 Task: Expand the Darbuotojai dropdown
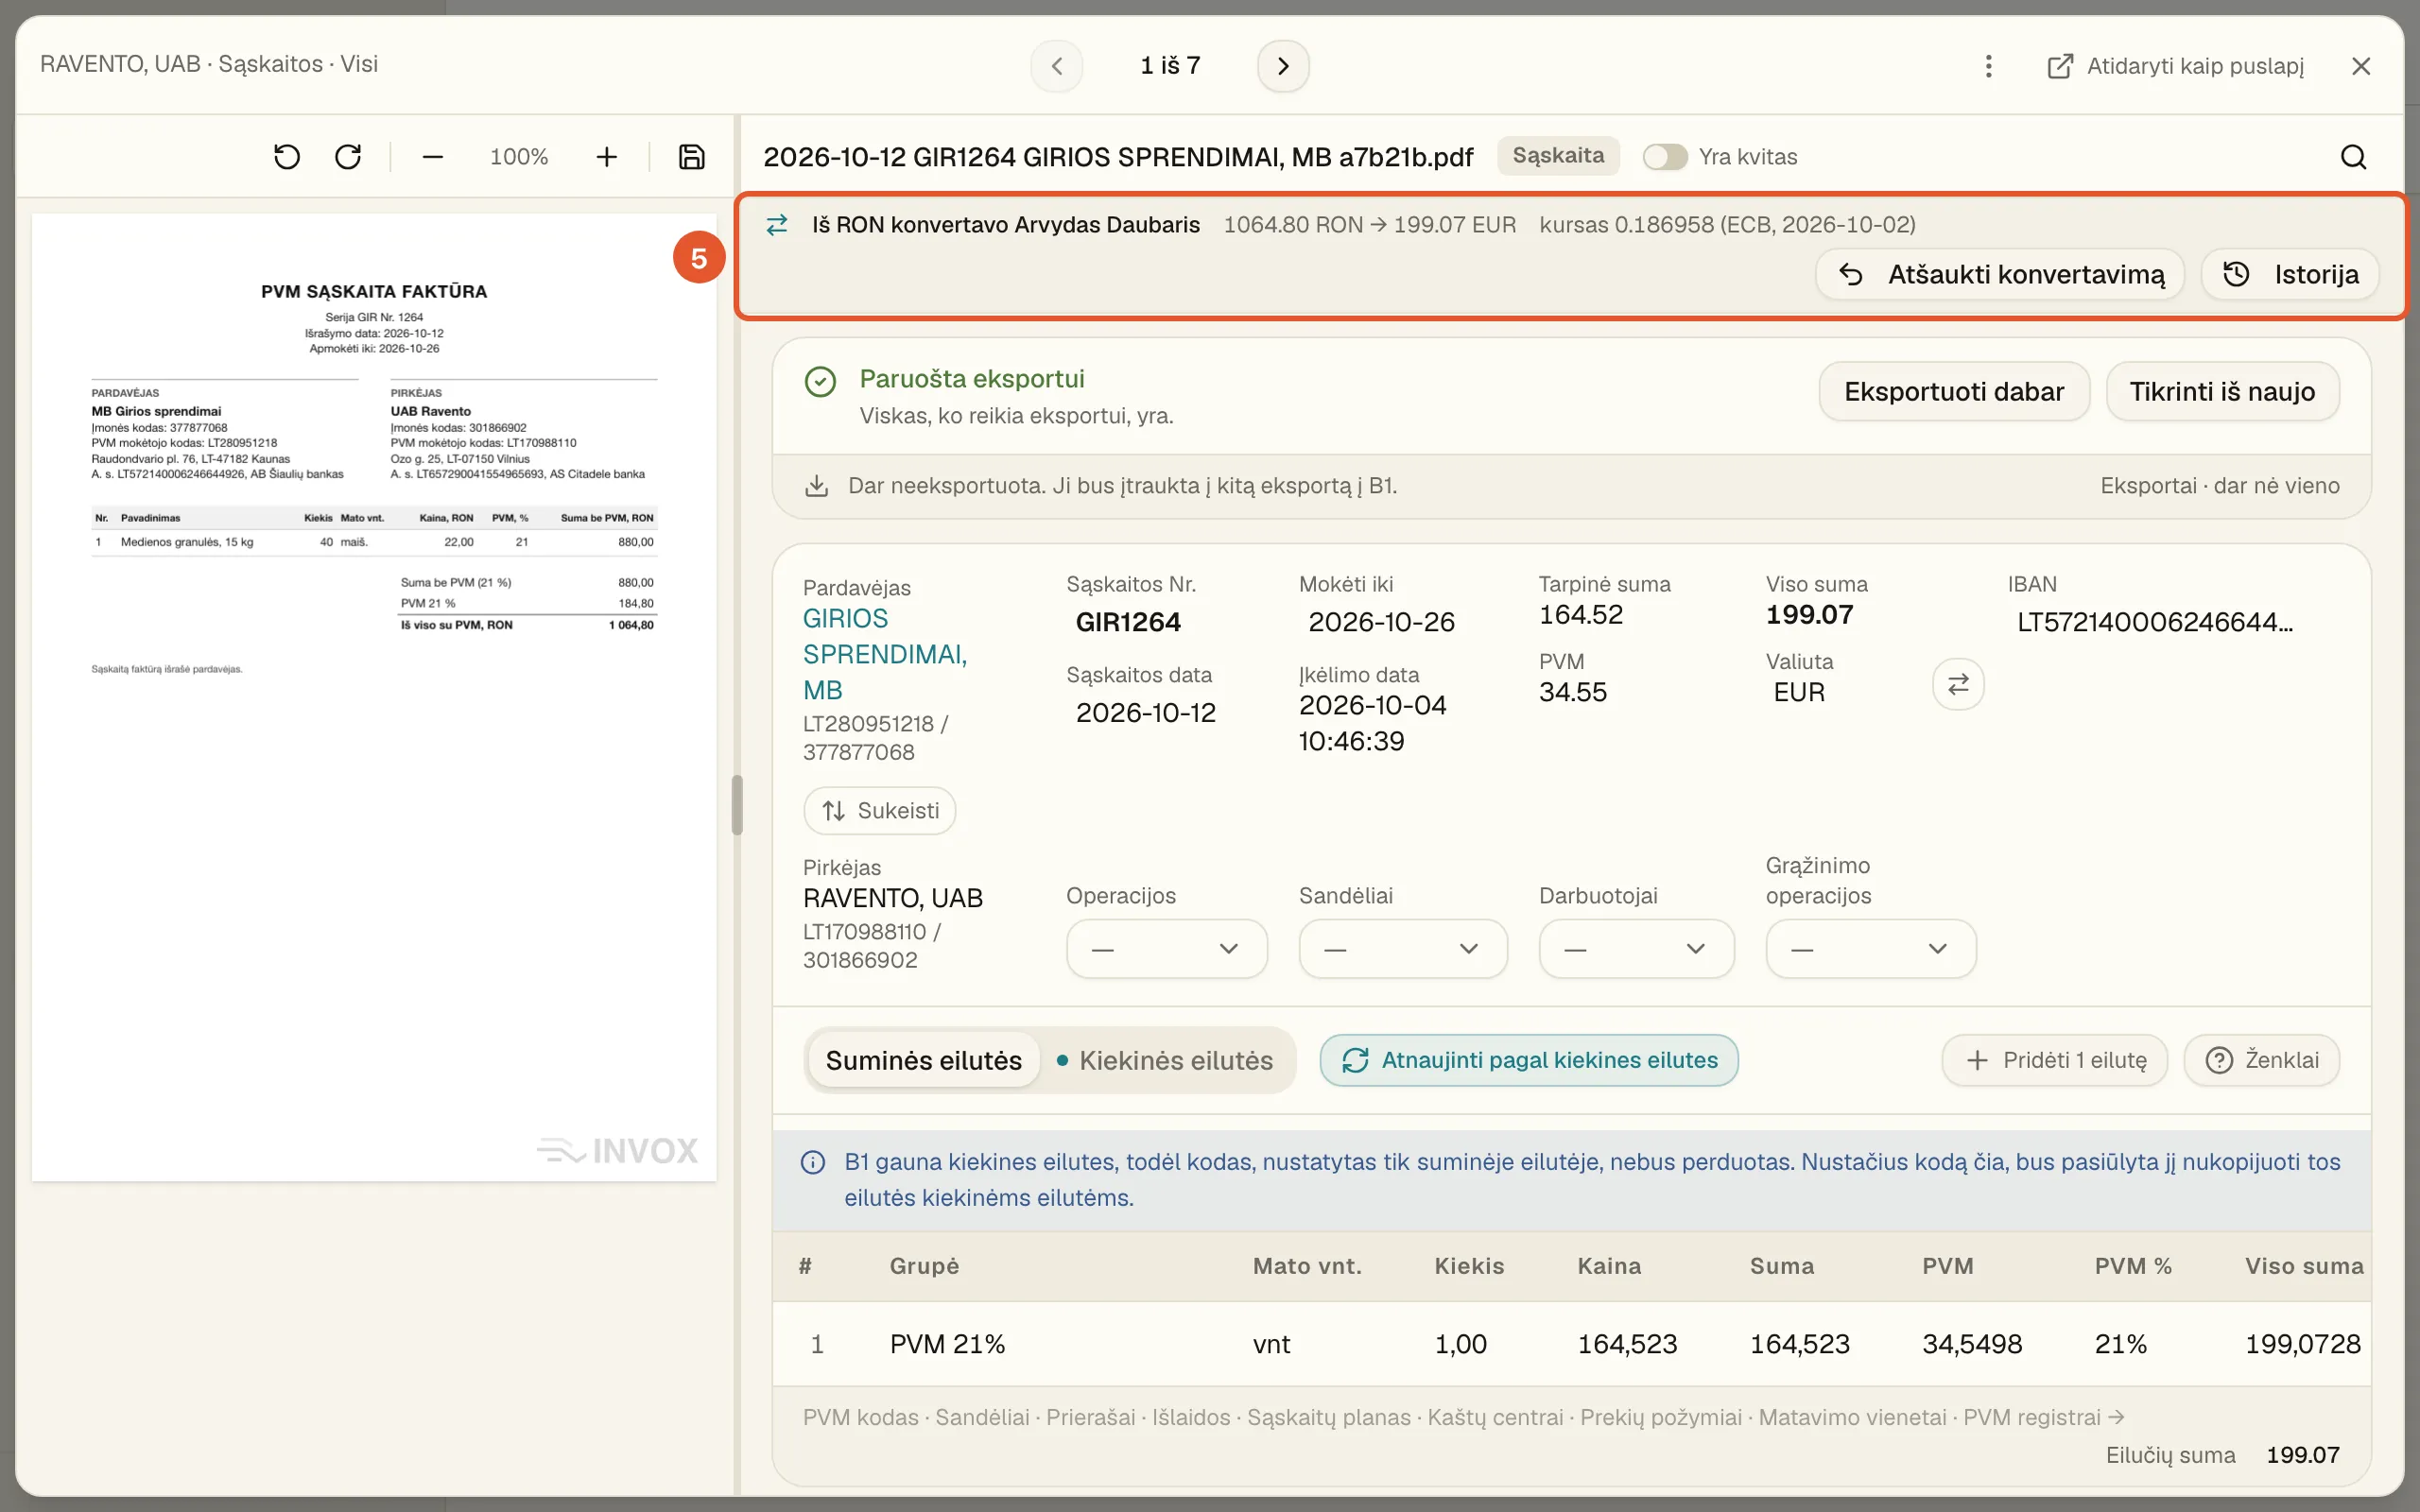coord(1636,949)
